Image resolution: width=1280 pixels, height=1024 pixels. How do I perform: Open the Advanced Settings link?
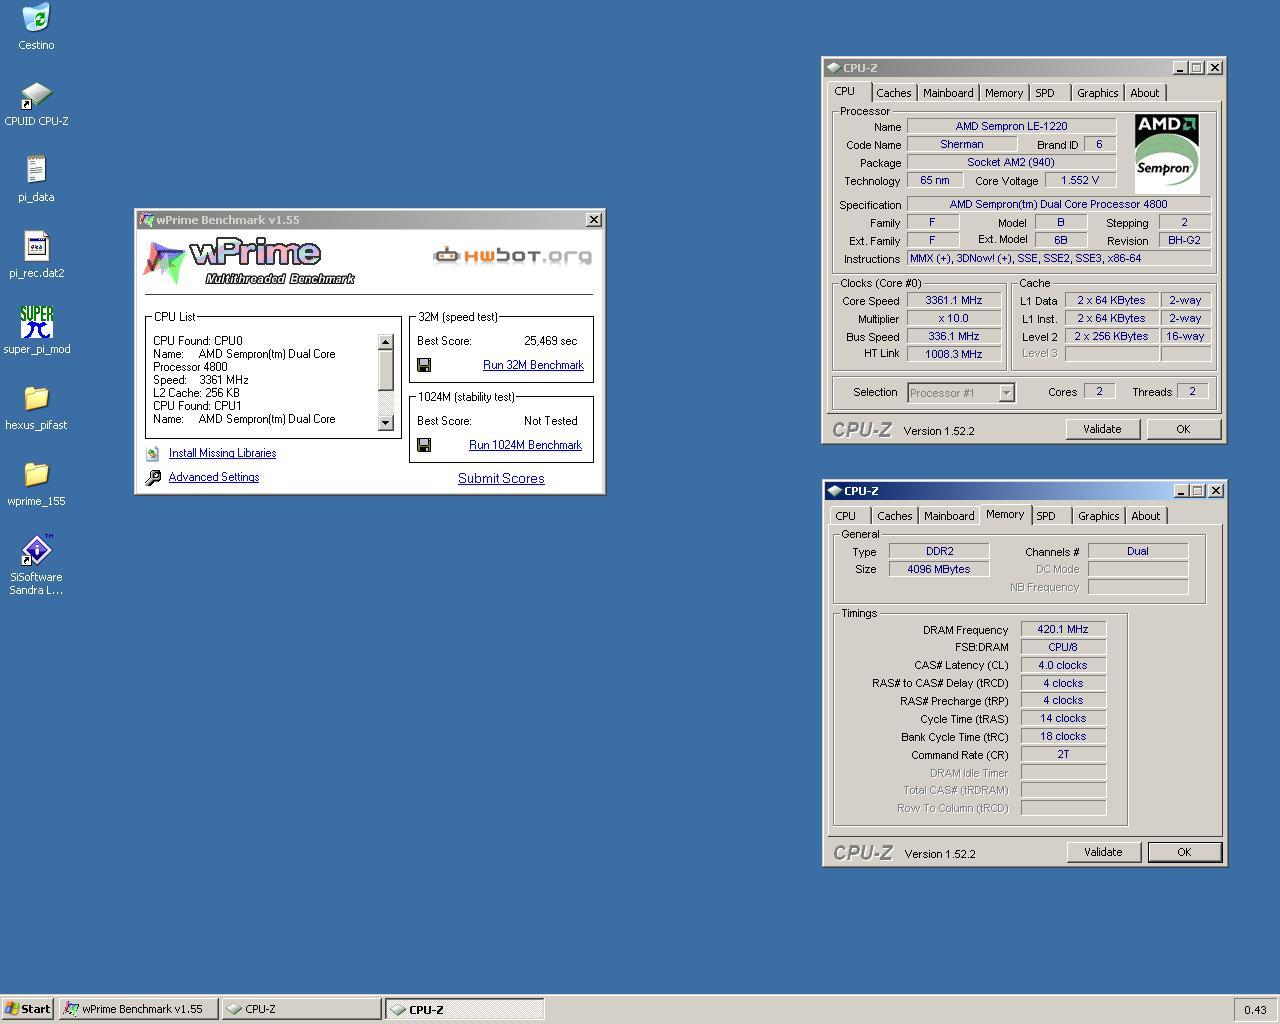(x=214, y=477)
